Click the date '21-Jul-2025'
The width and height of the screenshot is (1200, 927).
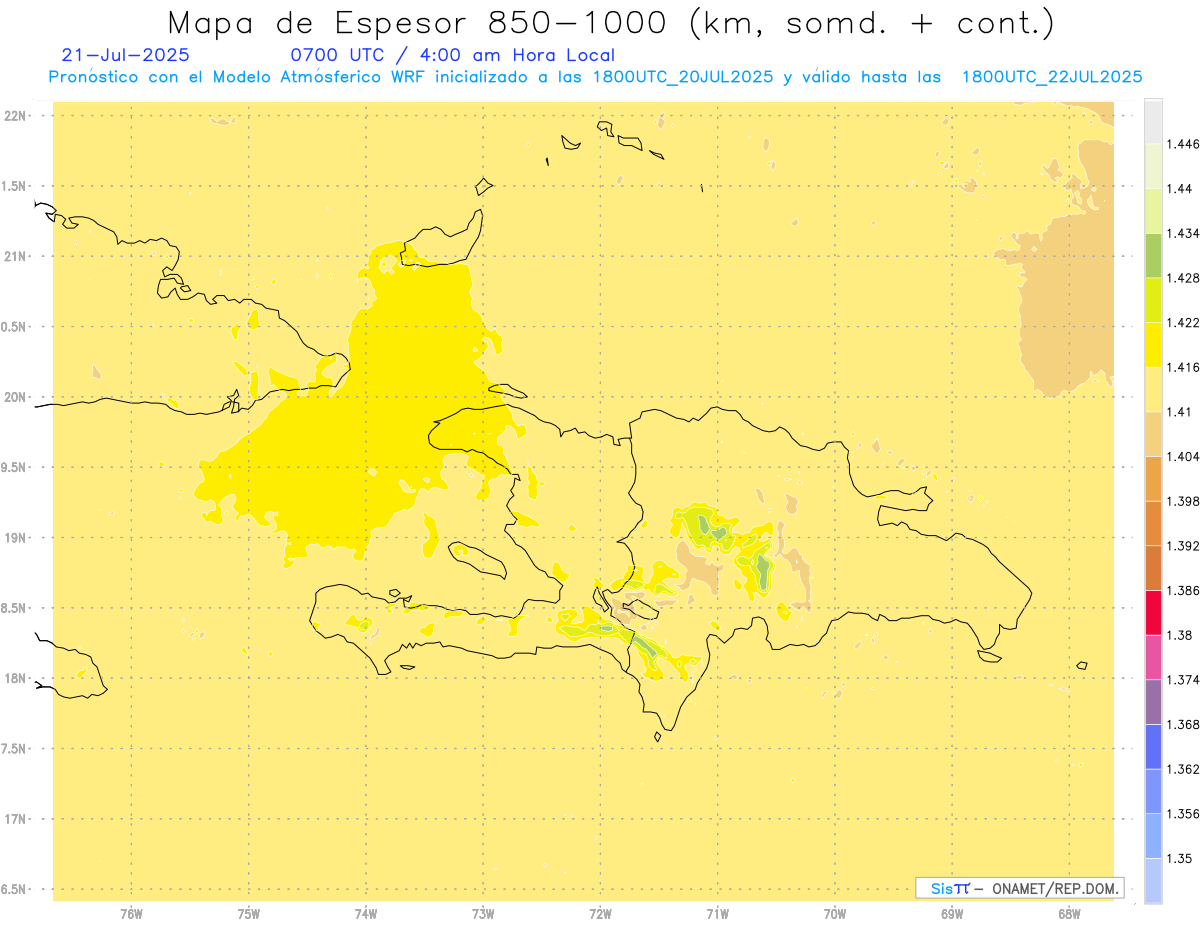click(125, 55)
